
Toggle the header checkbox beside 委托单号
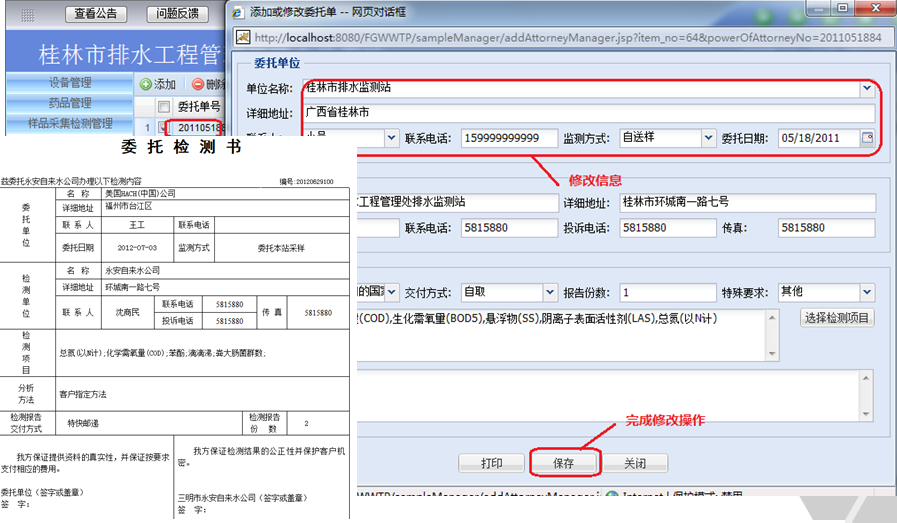[x=164, y=106]
